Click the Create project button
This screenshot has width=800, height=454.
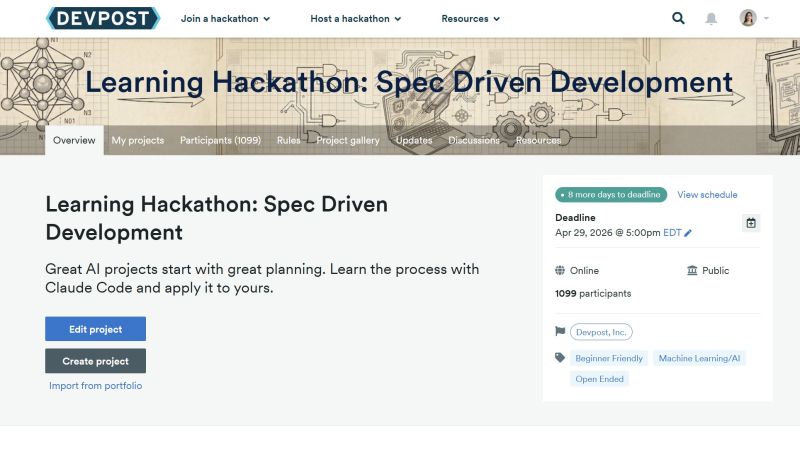[95, 361]
